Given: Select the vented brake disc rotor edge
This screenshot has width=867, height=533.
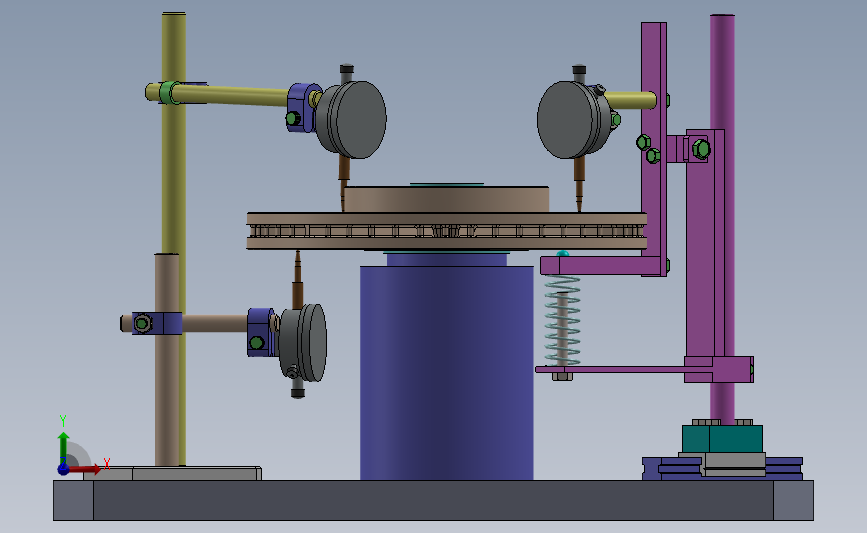Looking at the screenshot, I should (x=447, y=231).
